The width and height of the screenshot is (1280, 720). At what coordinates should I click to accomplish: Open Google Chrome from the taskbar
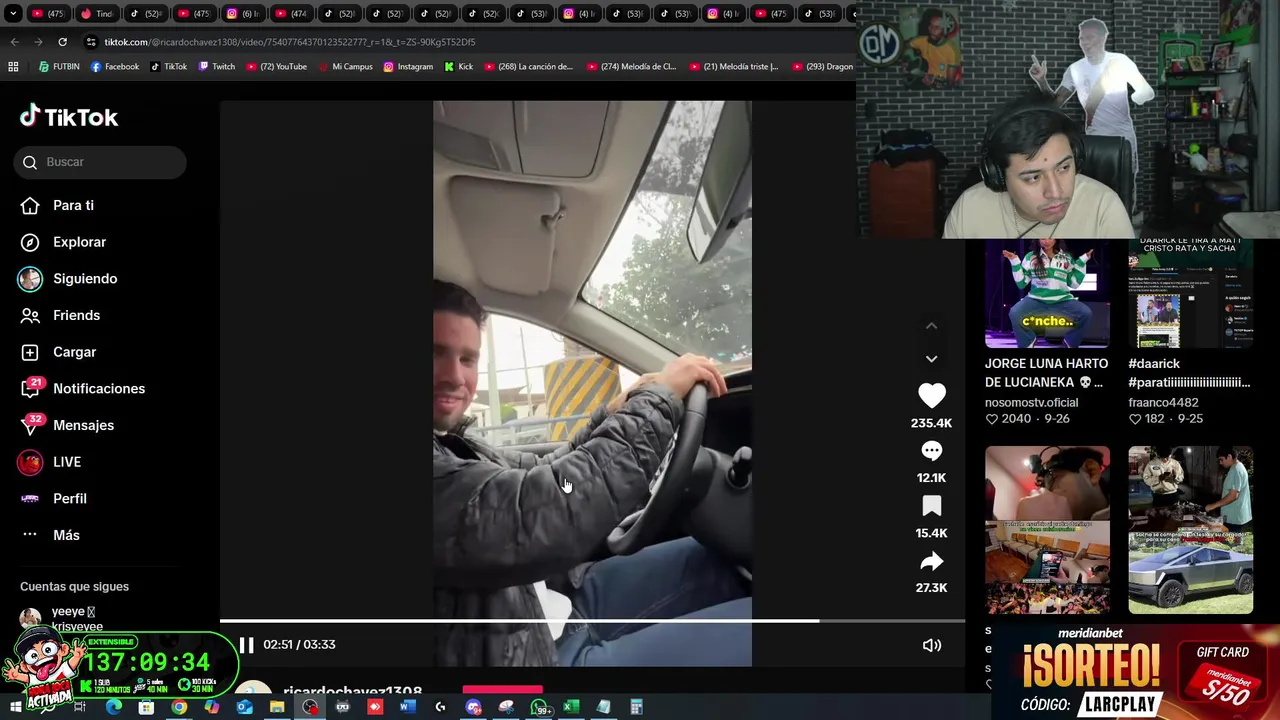(179, 707)
